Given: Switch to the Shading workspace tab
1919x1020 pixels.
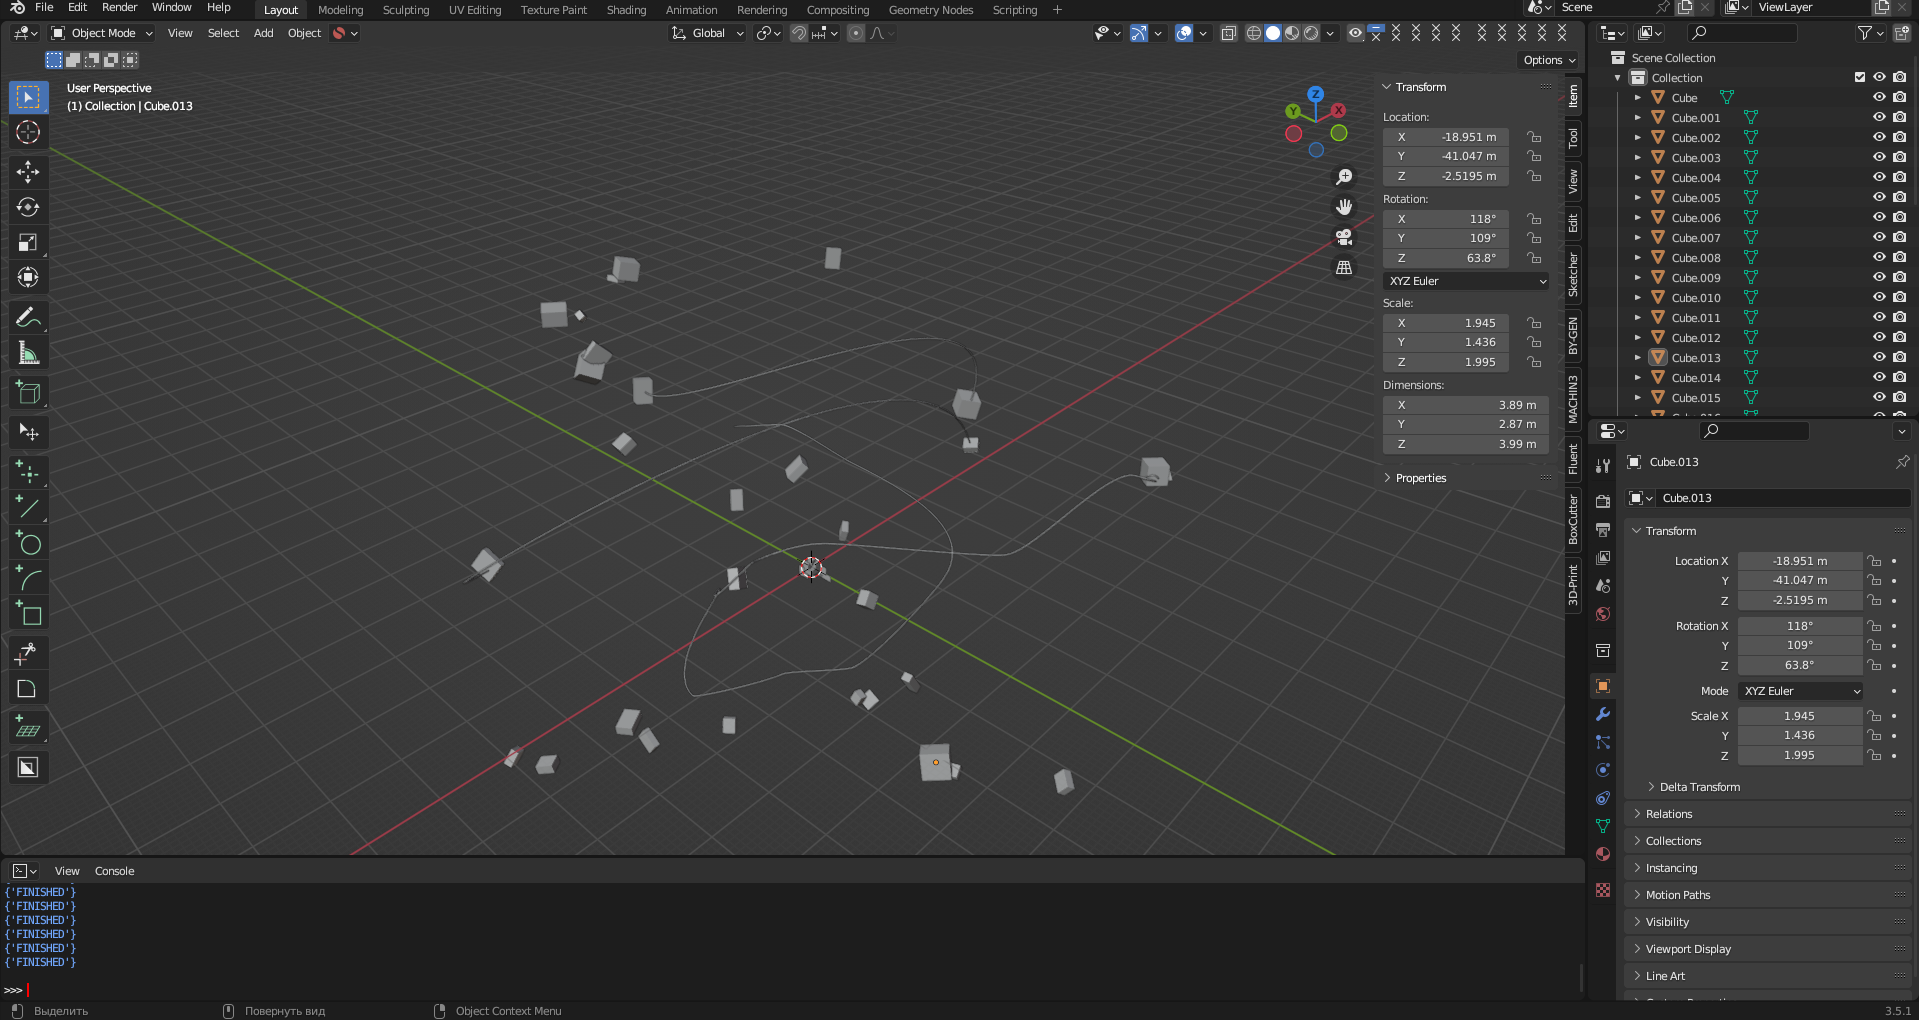Looking at the screenshot, I should click(x=626, y=10).
